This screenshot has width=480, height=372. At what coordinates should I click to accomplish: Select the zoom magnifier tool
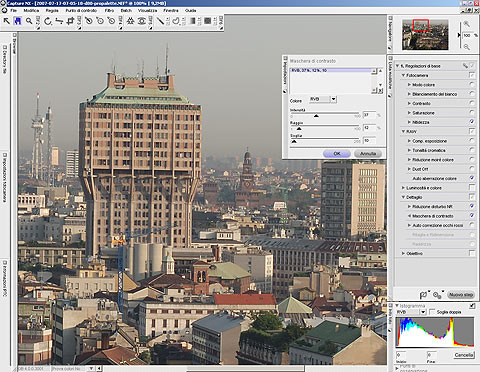pyautogui.click(x=29, y=21)
